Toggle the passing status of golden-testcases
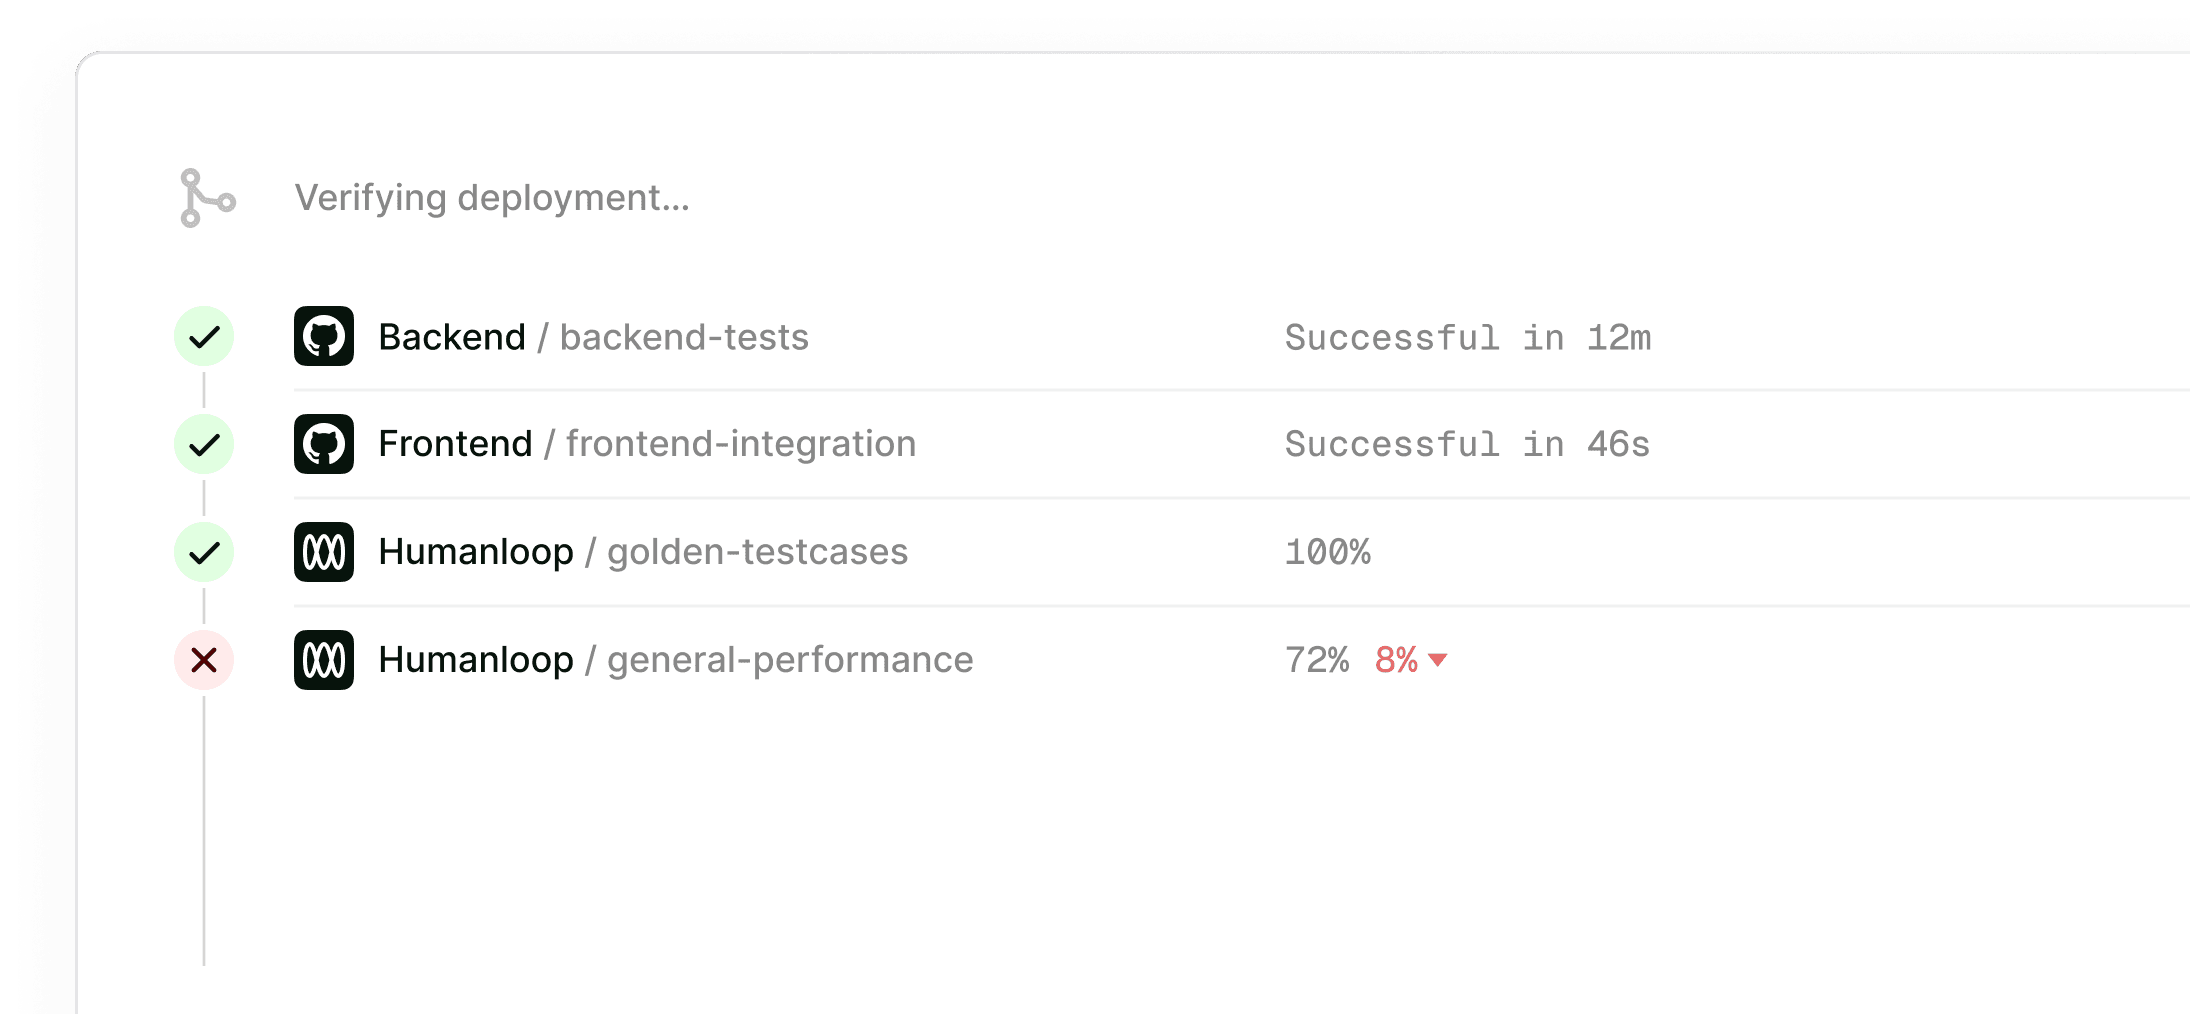This screenshot has height=1014, width=2190. pos(203,551)
